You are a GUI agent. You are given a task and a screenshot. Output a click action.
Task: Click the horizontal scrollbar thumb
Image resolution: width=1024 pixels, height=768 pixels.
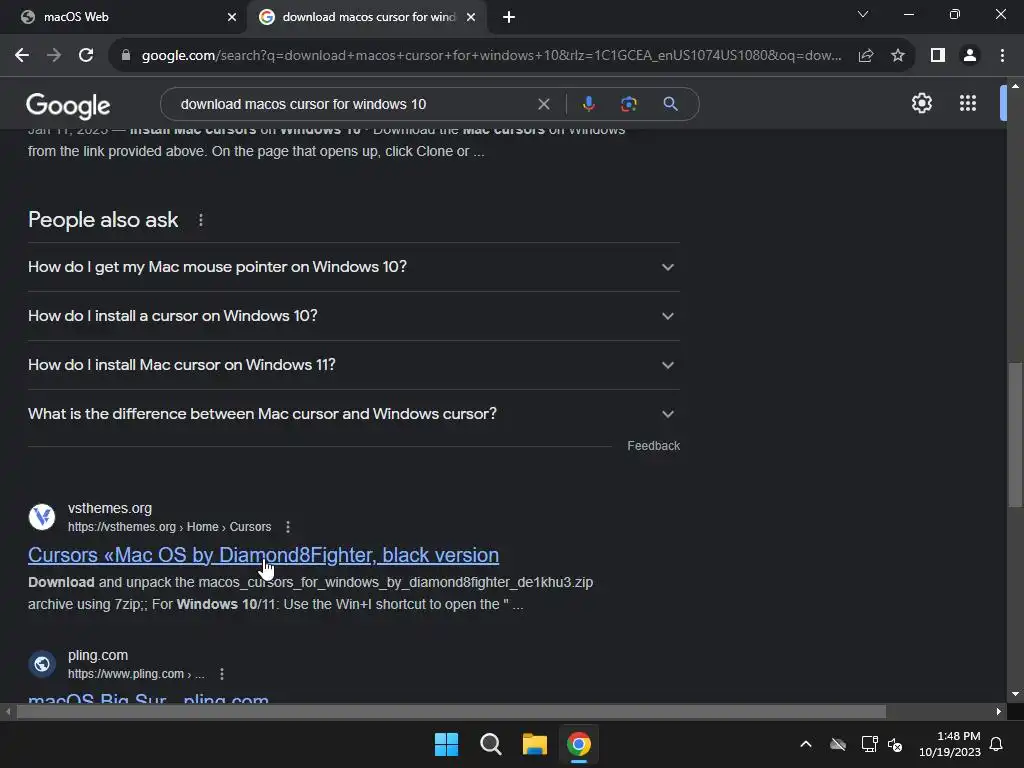tap(451, 712)
